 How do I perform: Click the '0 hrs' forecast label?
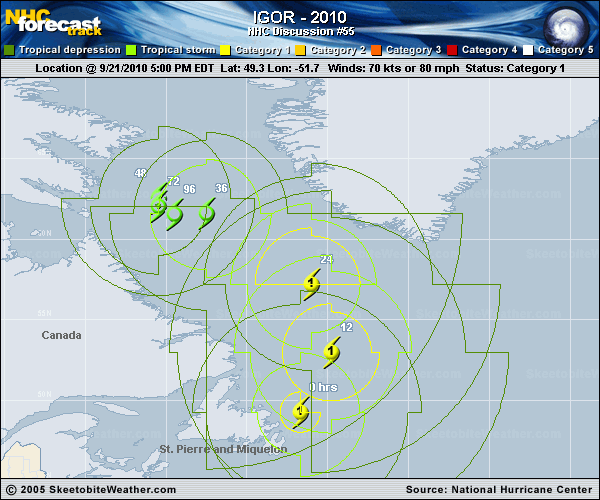323,387
